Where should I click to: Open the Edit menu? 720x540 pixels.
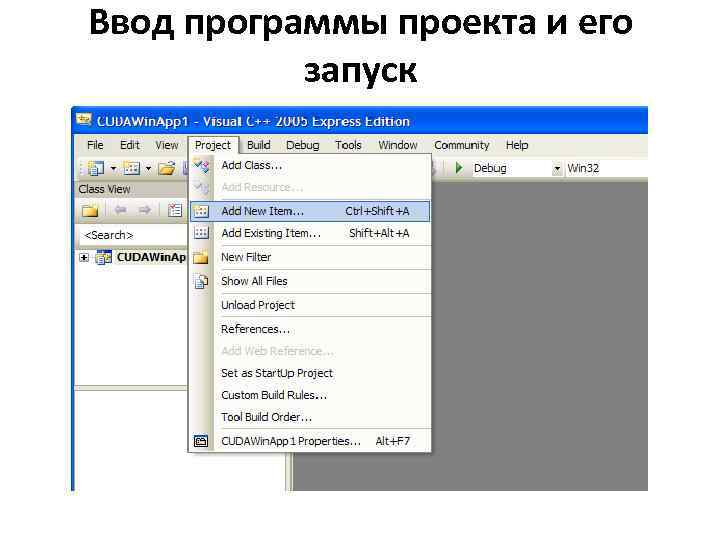pos(129,145)
